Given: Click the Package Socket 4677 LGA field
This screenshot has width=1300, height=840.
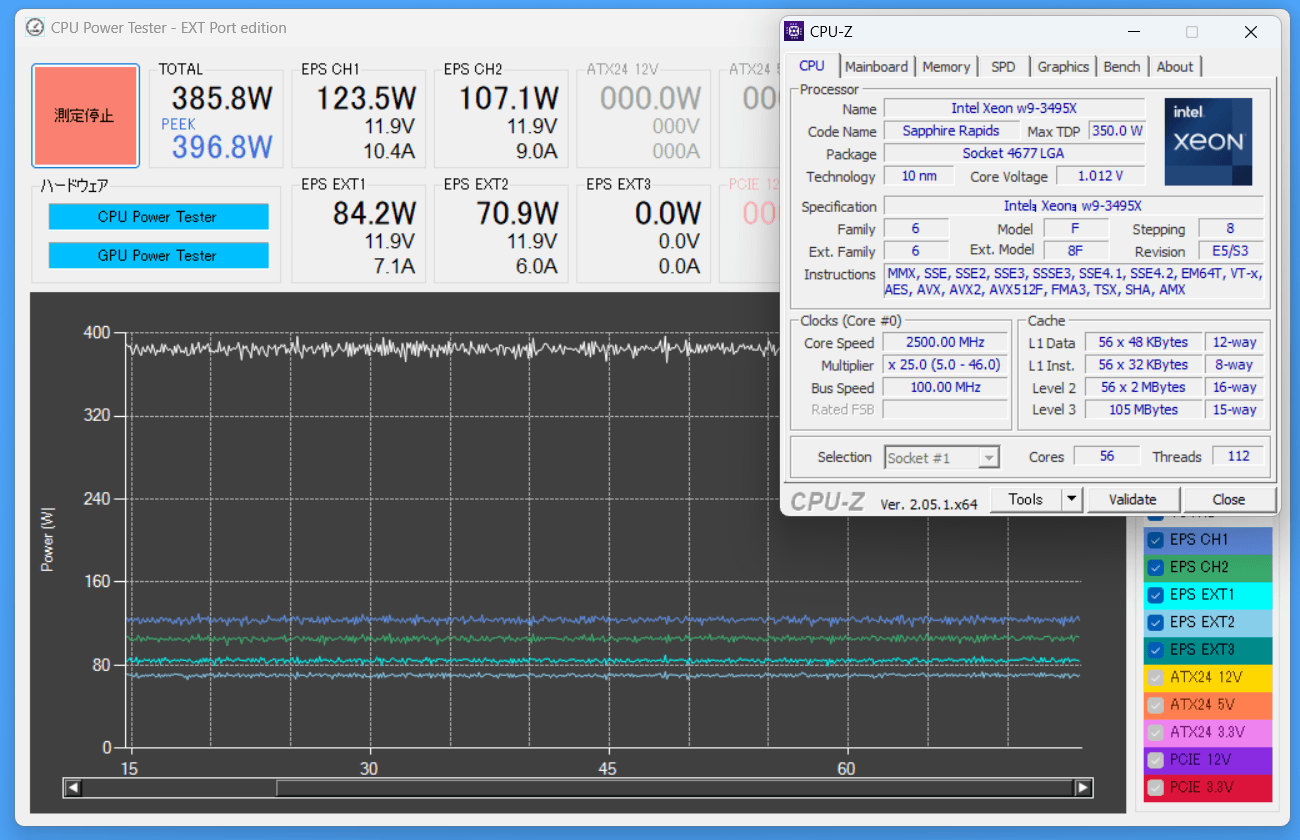Looking at the screenshot, I should point(1014,154).
